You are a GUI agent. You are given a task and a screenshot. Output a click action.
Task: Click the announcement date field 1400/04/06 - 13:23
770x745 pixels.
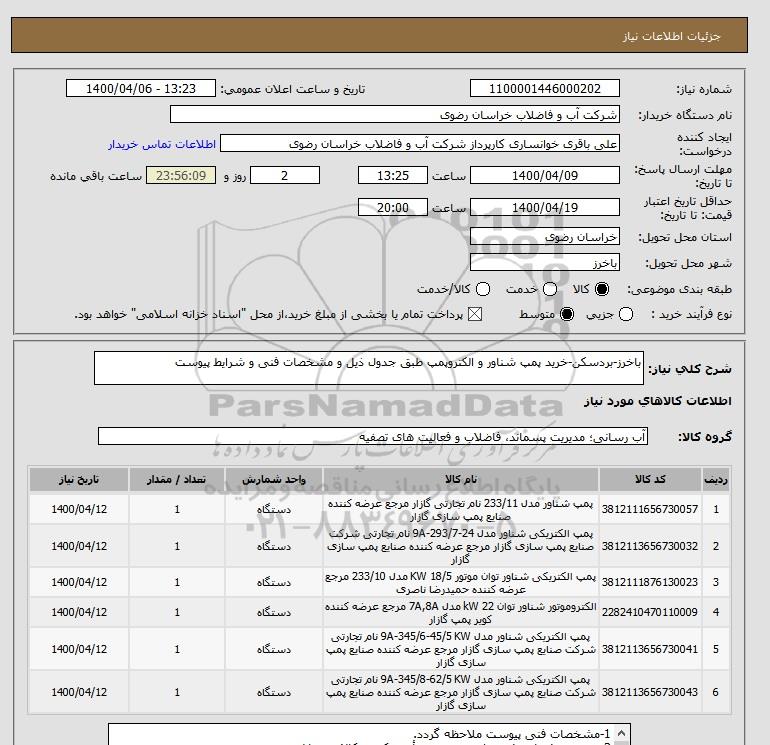coord(141,88)
